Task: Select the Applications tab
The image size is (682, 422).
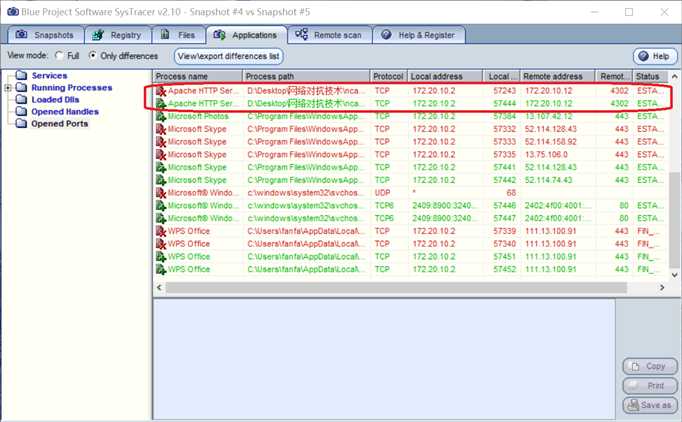Action: pos(246,35)
